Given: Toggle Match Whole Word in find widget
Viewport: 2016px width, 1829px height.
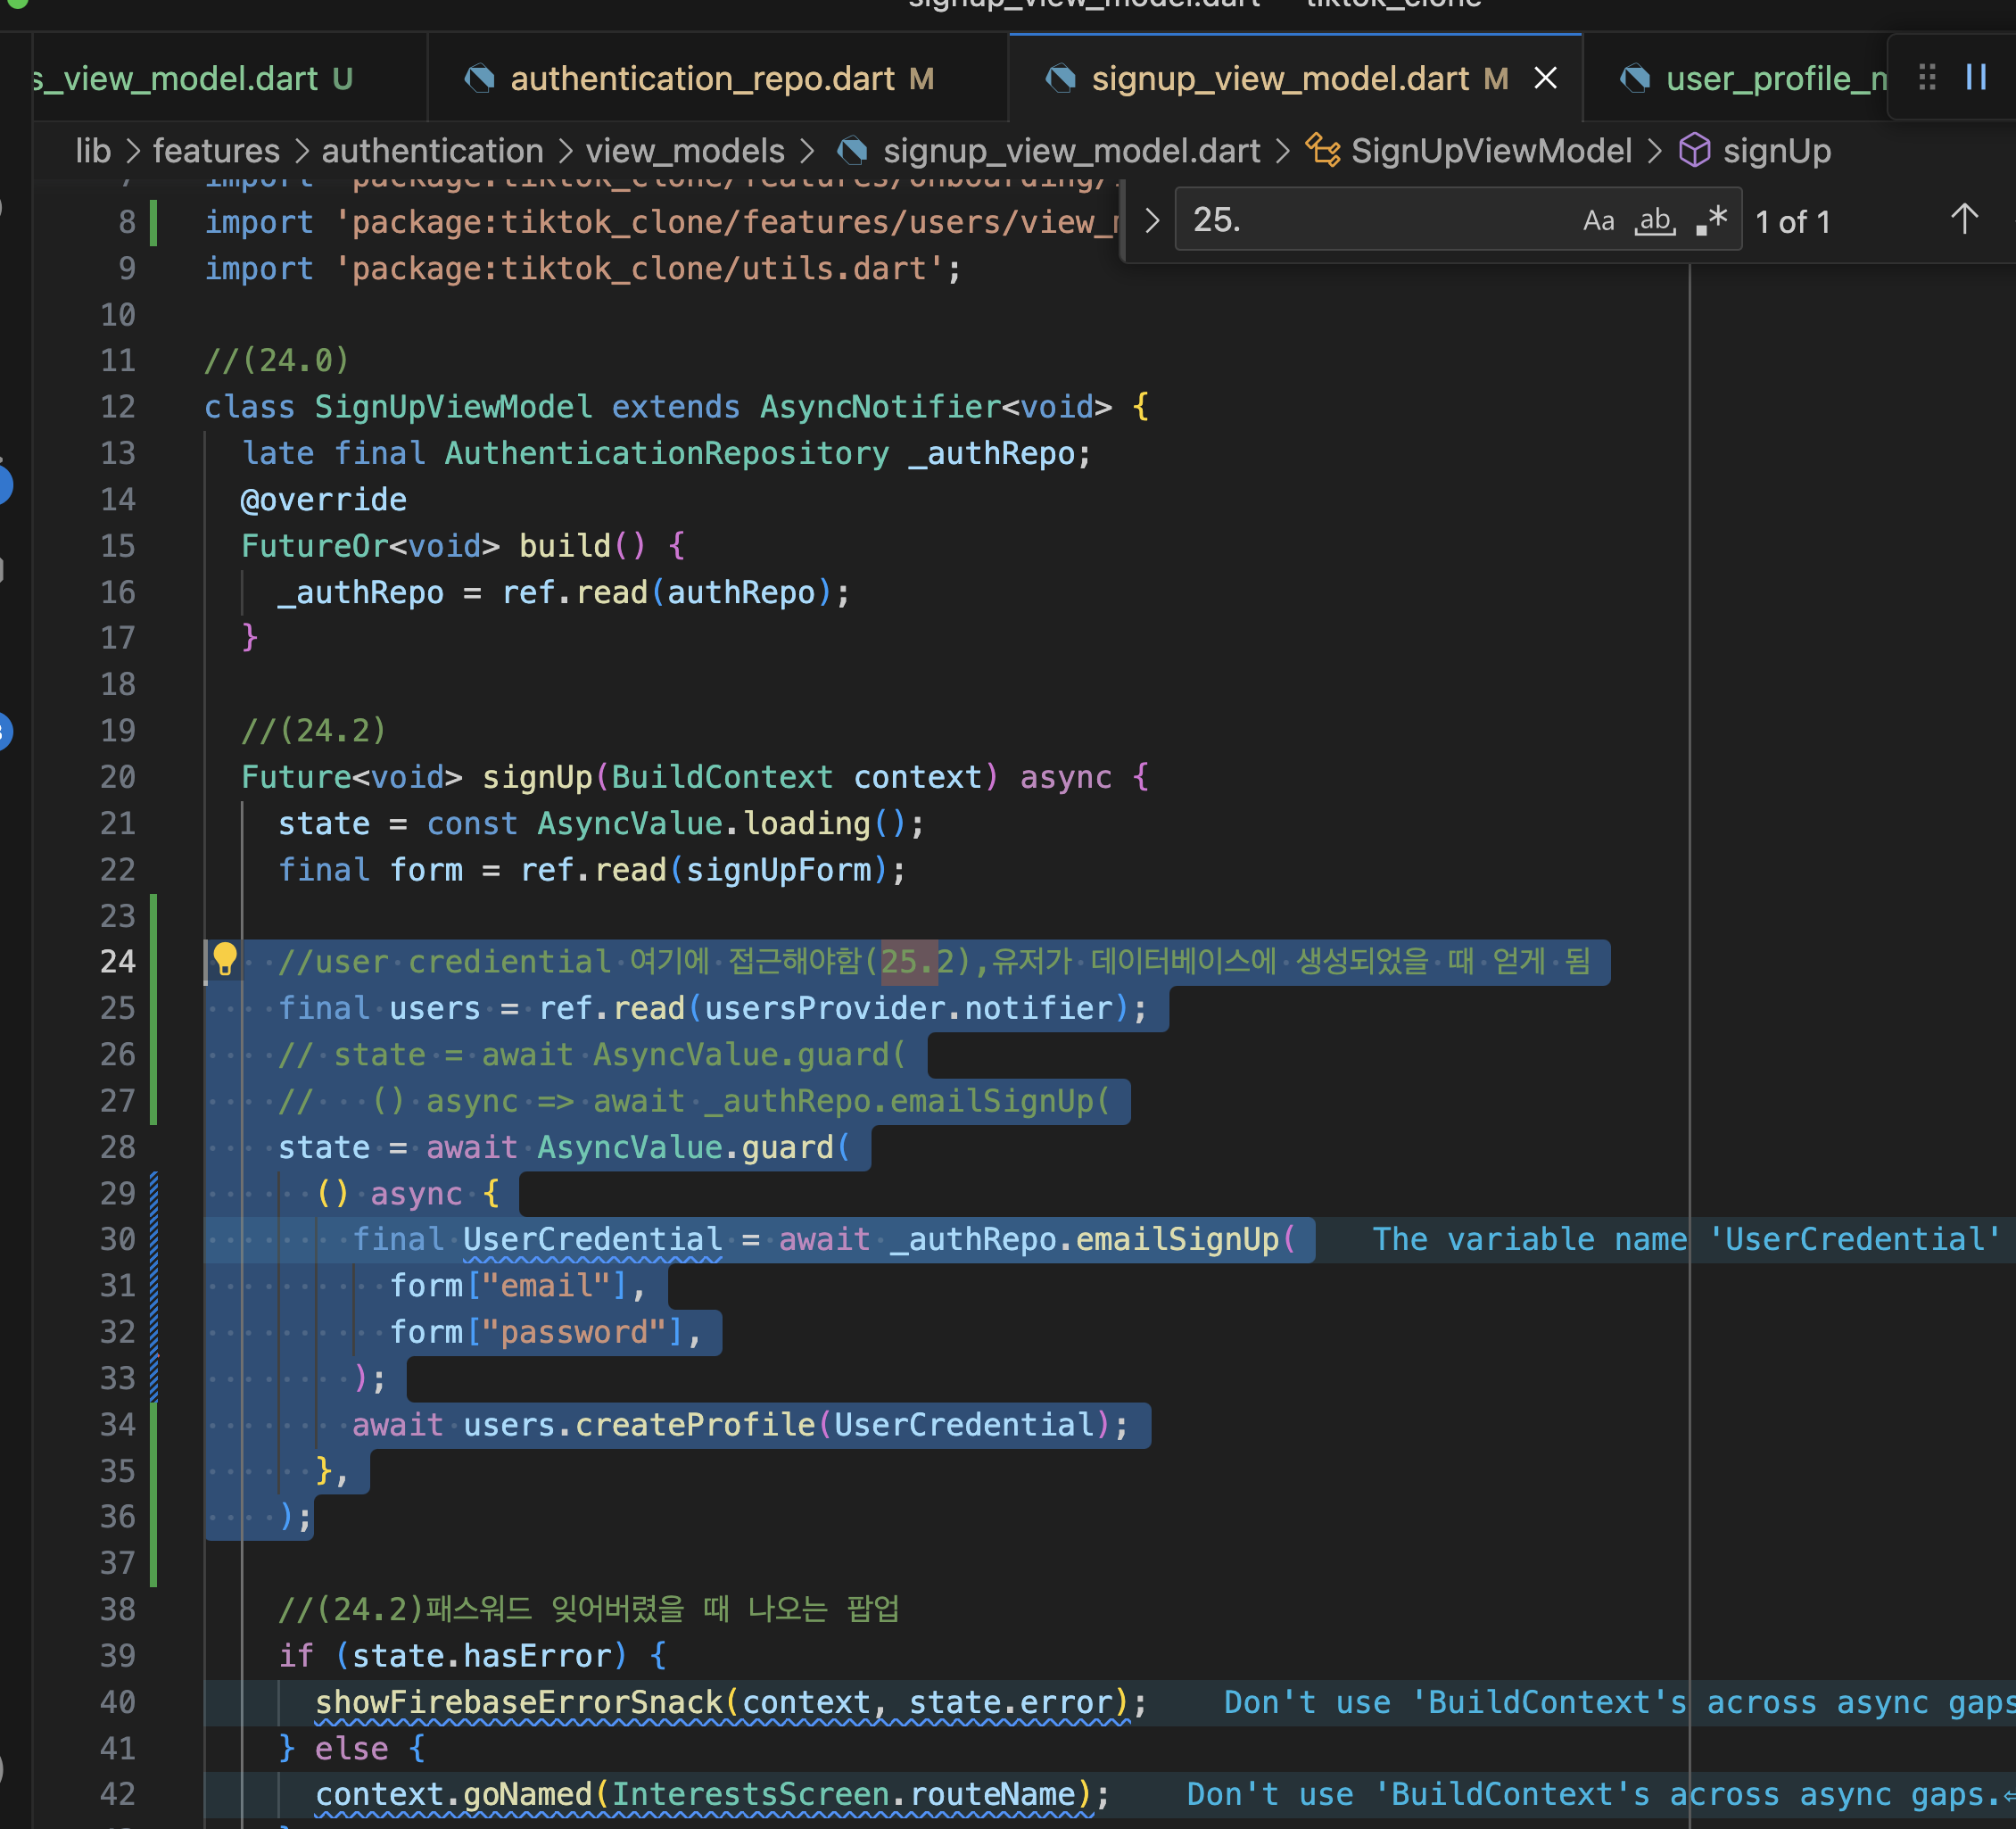Looking at the screenshot, I should [x=1654, y=220].
